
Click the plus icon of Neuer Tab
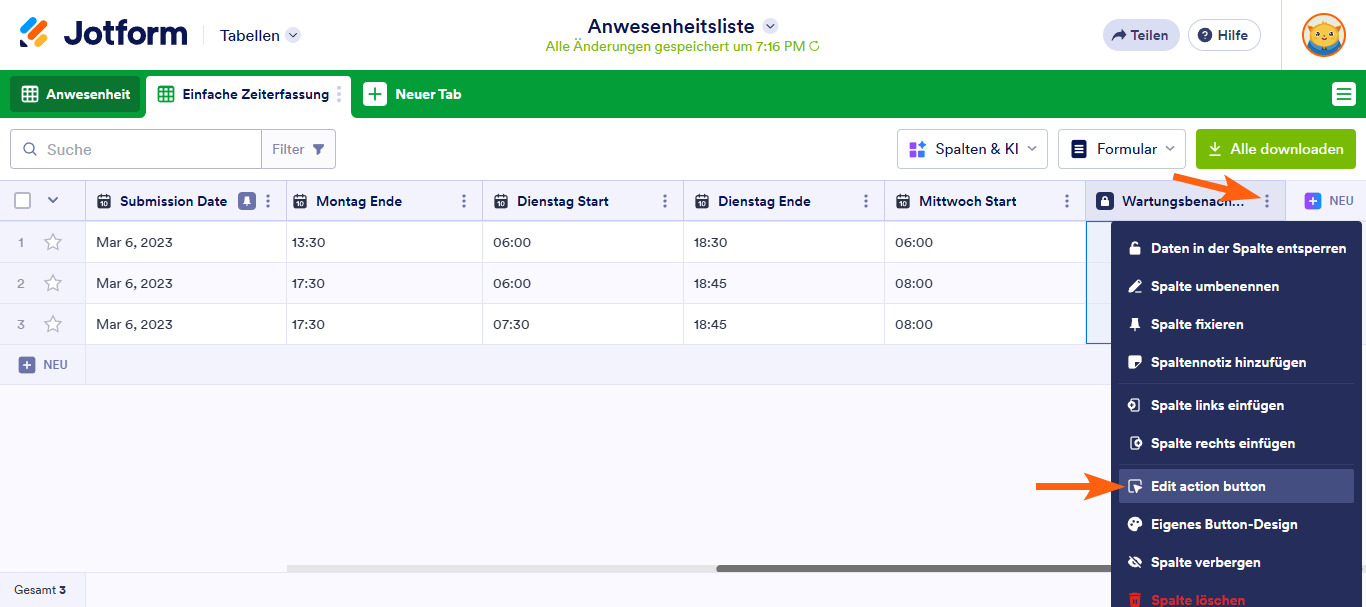click(375, 94)
